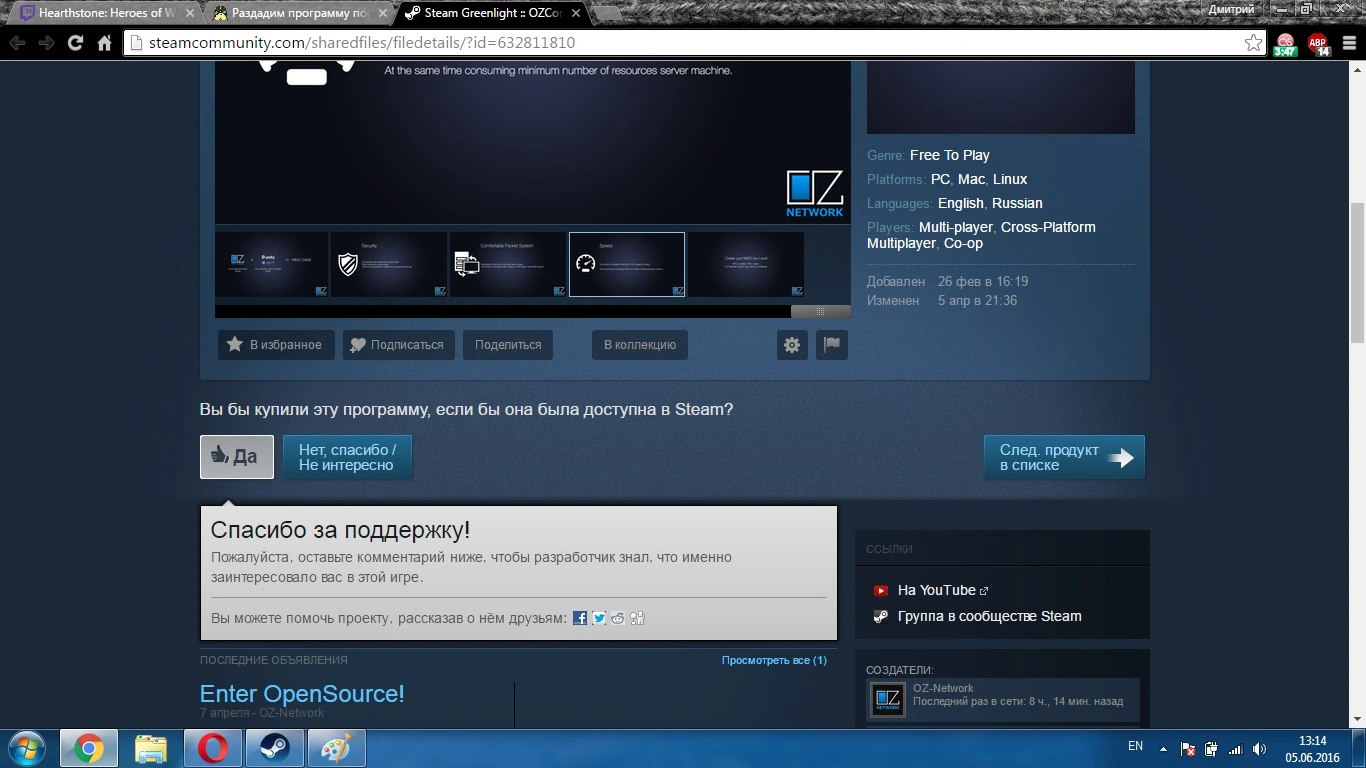Open the red timer extension showing 3:47
This screenshot has width=1366, height=768.
pyautogui.click(x=1285, y=44)
